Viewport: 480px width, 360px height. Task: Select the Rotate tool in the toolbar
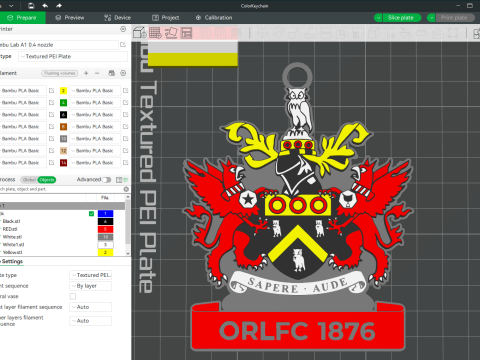point(279,33)
